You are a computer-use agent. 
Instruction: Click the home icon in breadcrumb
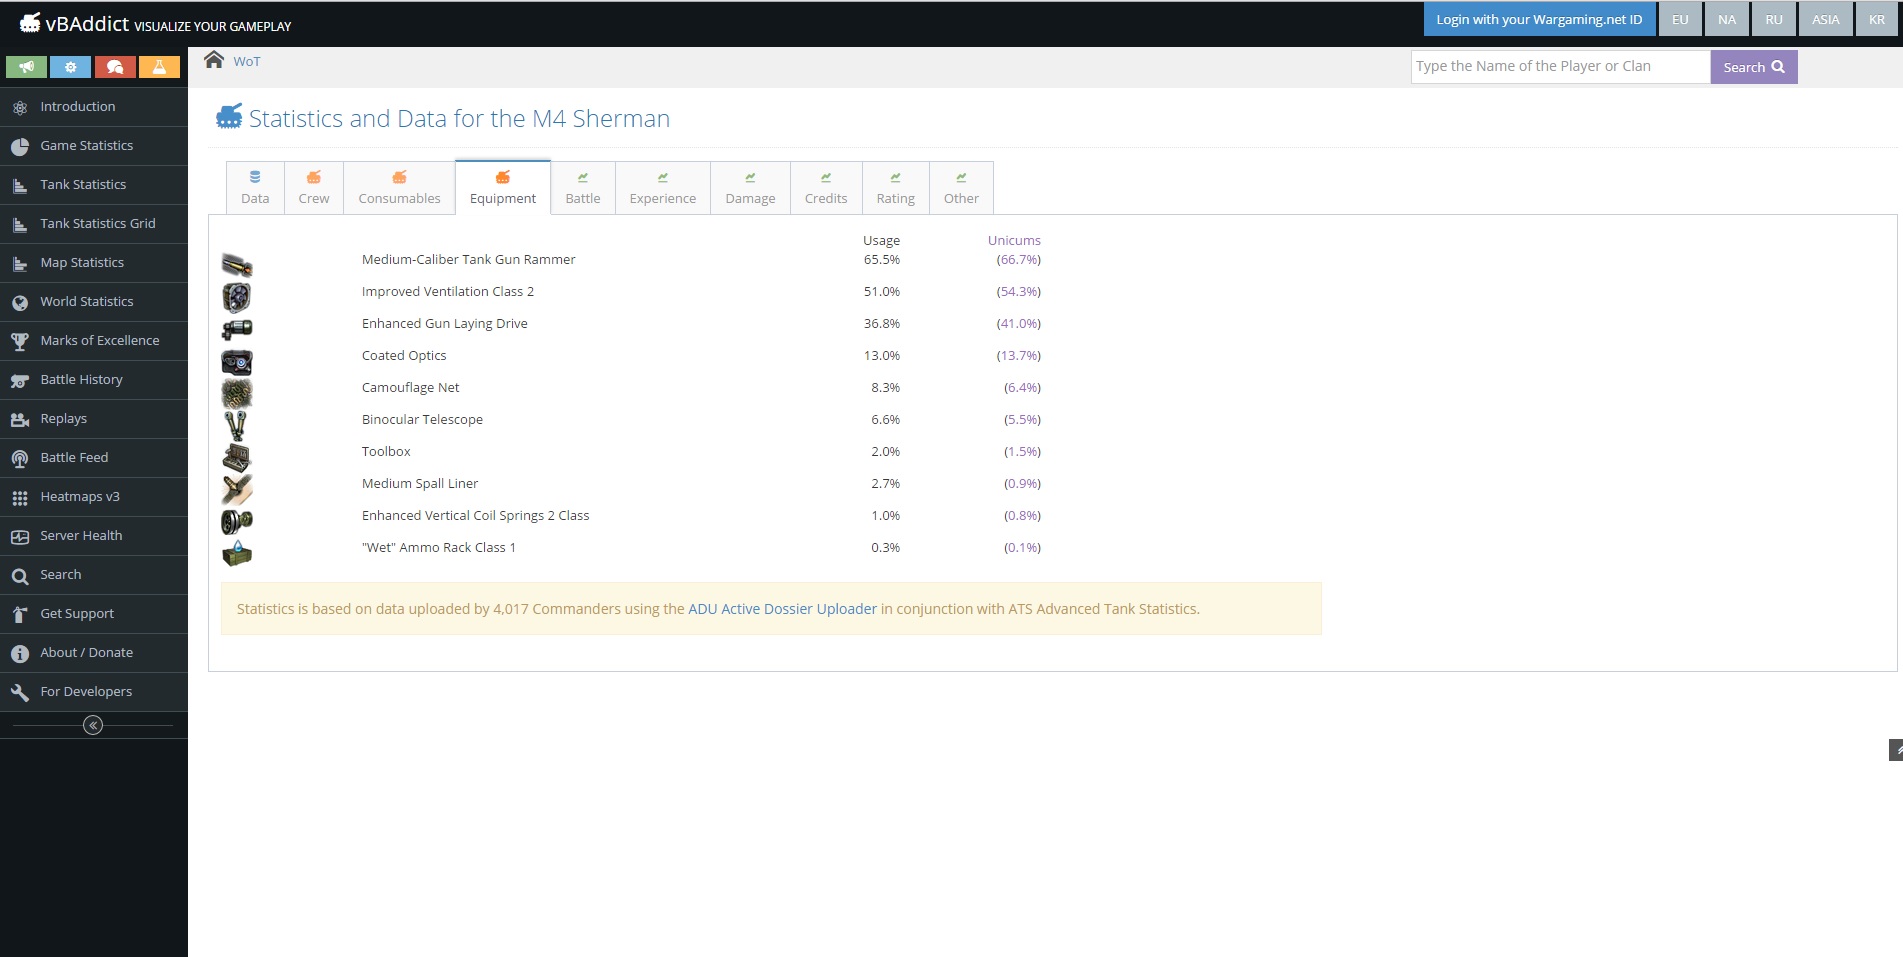pyautogui.click(x=214, y=60)
